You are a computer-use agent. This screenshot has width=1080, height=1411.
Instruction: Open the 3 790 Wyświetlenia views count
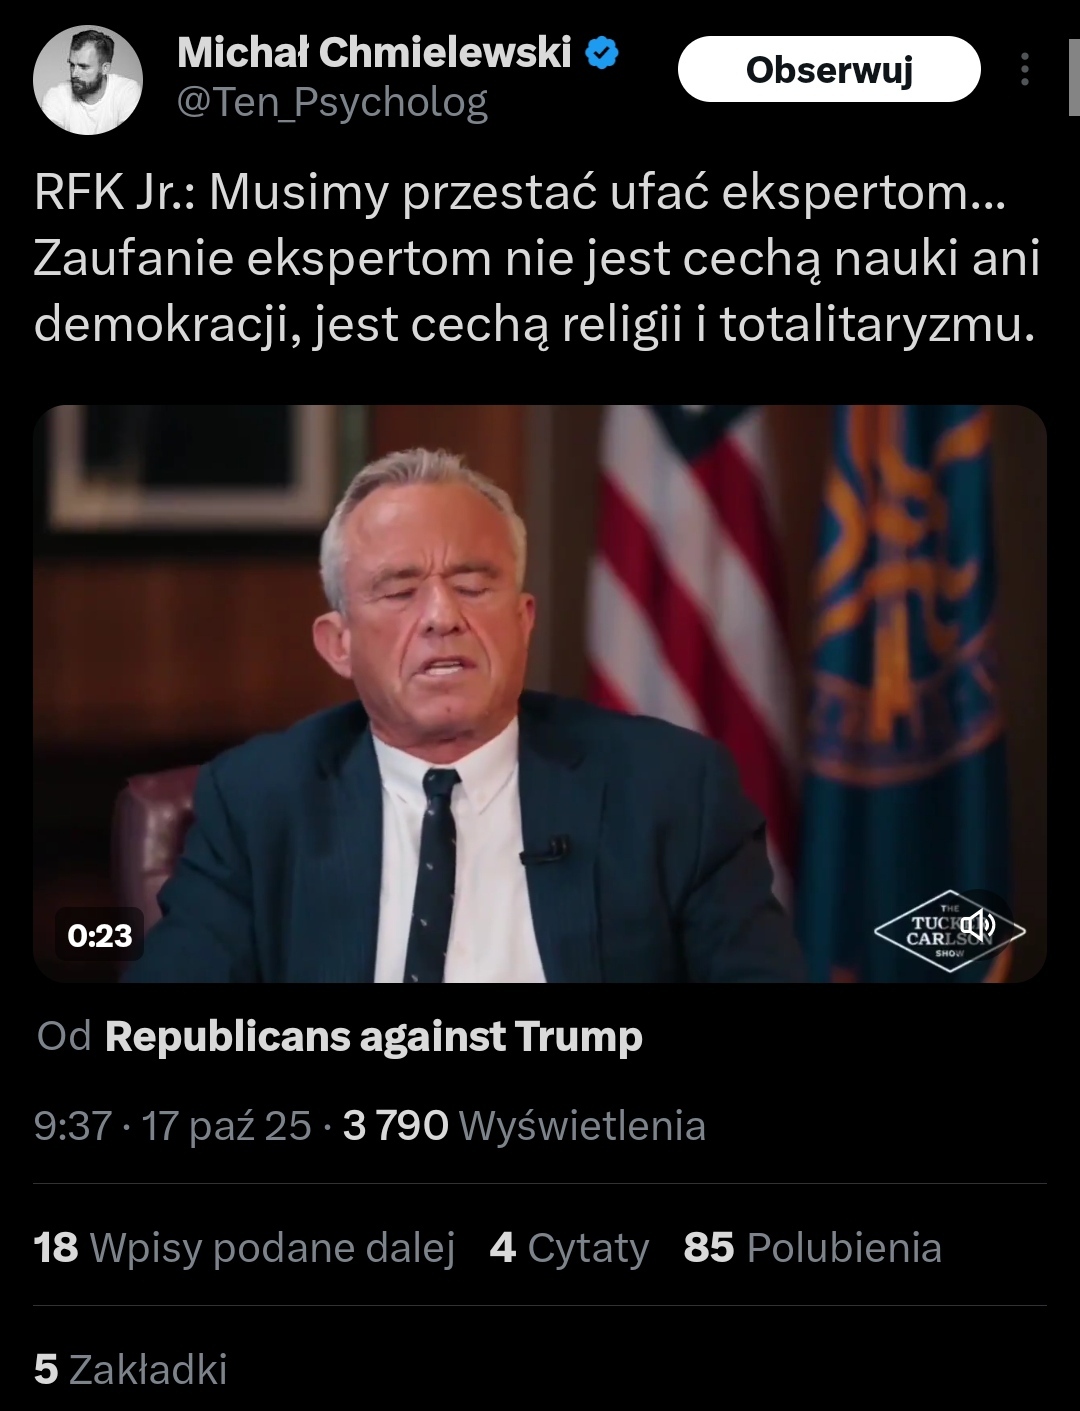coord(524,1126)
